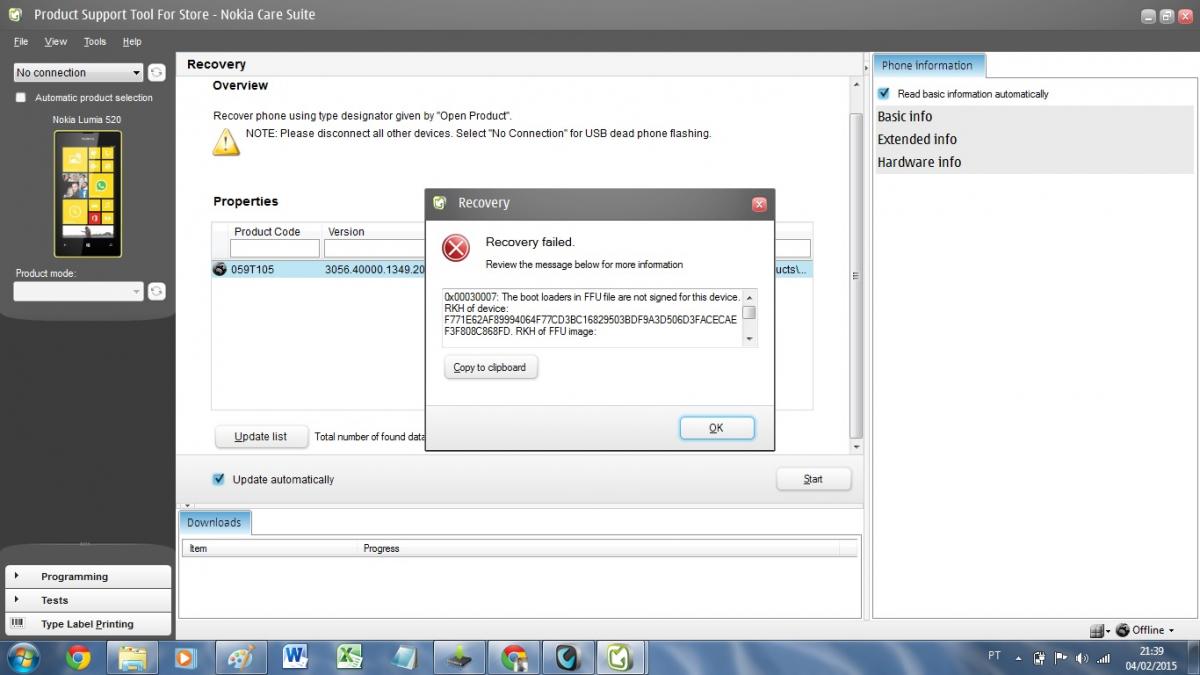This screenshot has height=675, width=1200.
Task: Click the Nokia Care Suite title bar icon
Action: [x=15, y=14]
